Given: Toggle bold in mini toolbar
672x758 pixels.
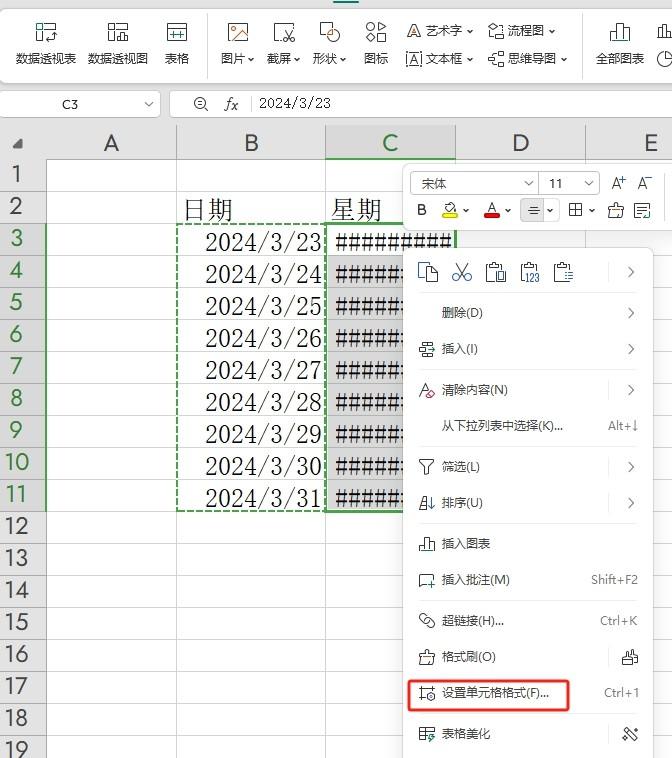Looking at the screenshot, I should click(422, 210).
